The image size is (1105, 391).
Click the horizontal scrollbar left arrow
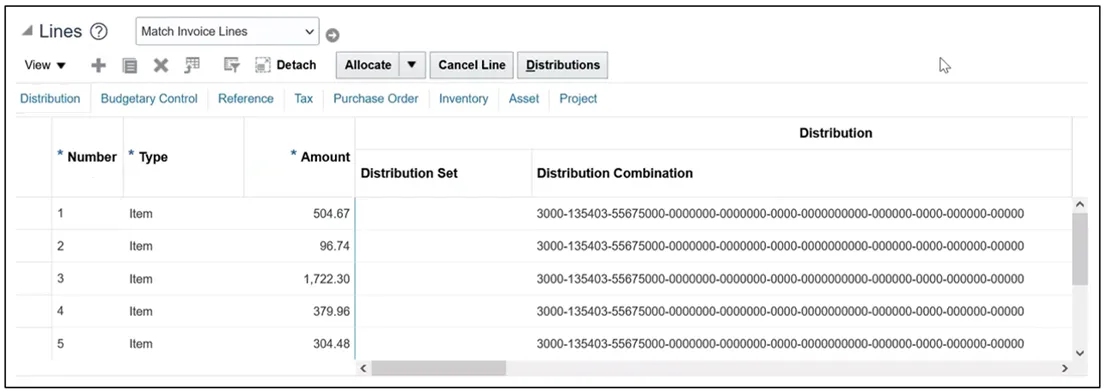363,368
